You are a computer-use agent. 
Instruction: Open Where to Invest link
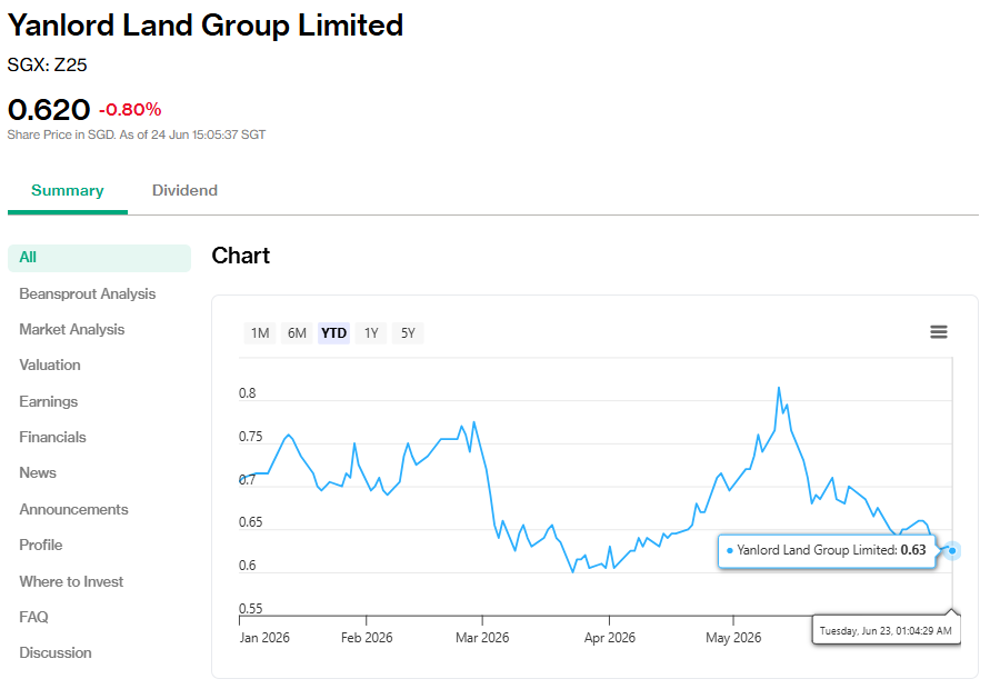[x=71, y=582]
